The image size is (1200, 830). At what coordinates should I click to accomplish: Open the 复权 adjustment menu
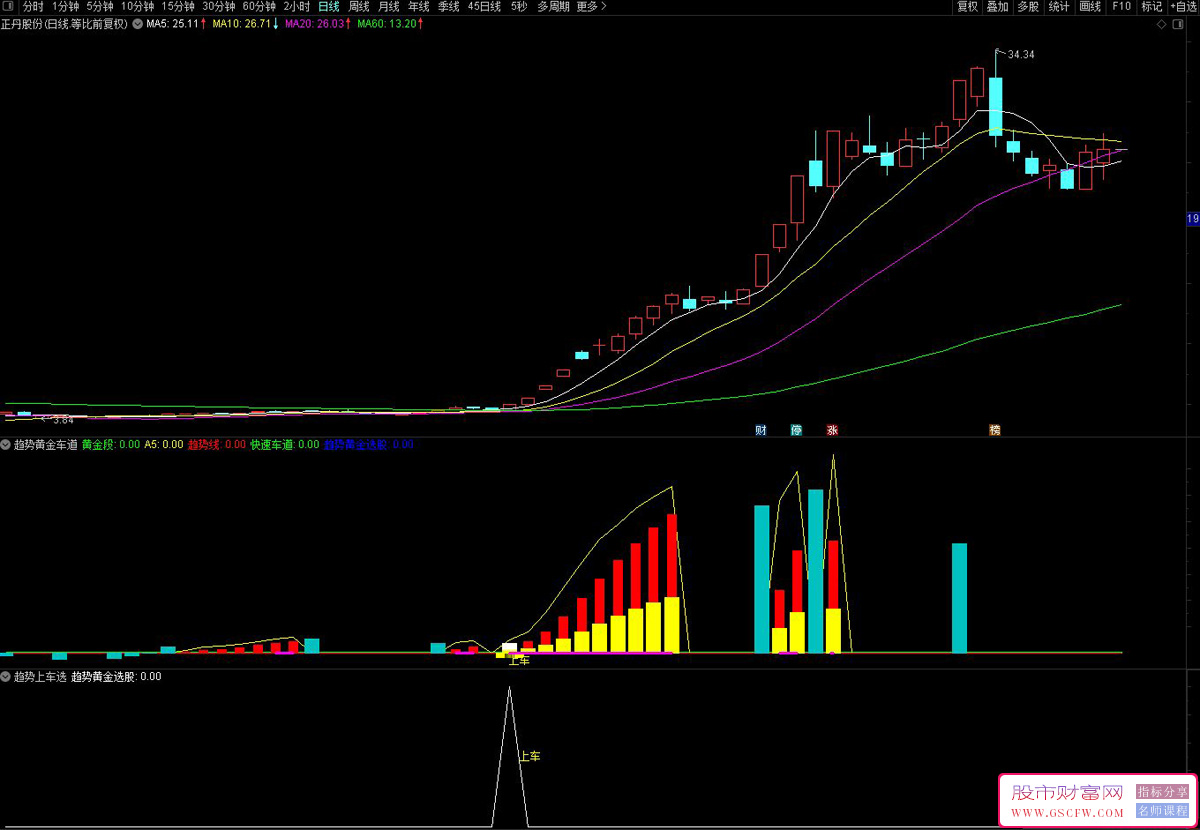point(967,6)
